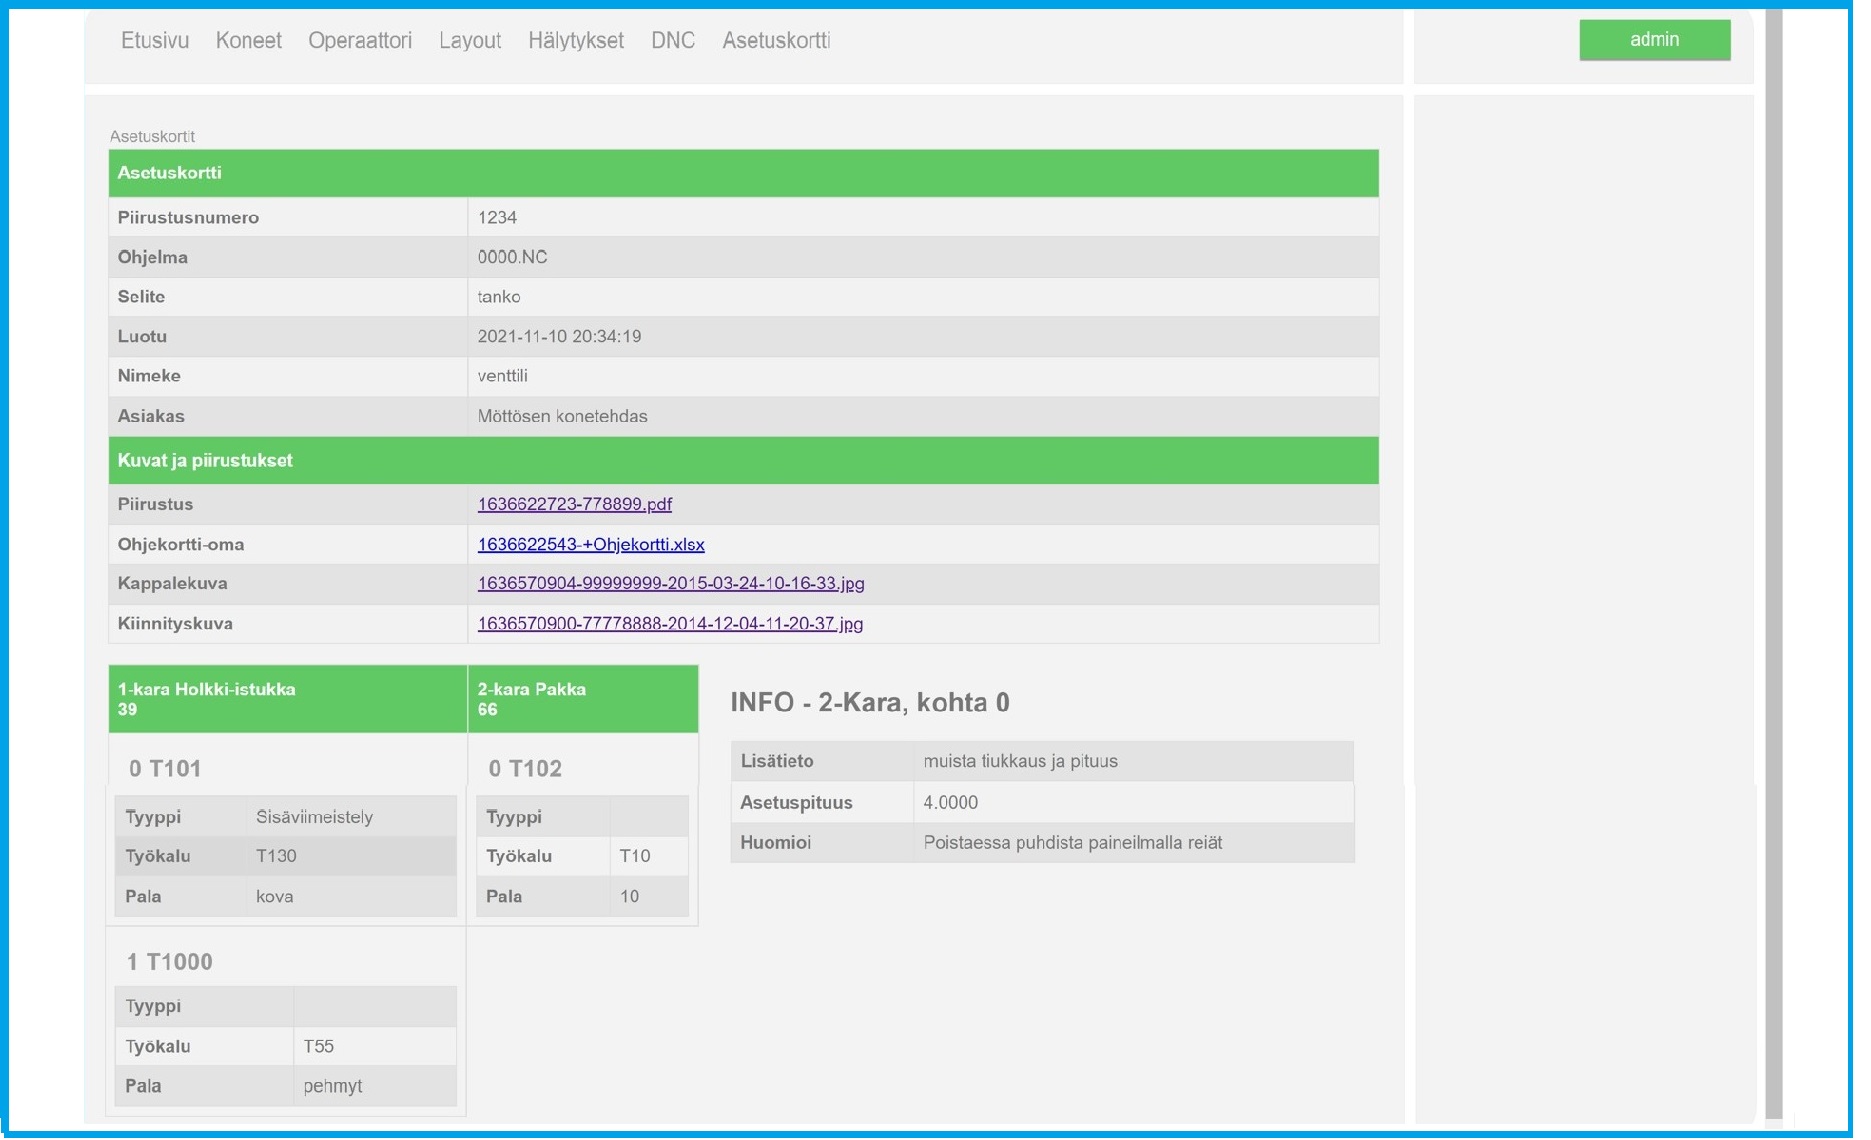Open the Kiinnityskuva jpg link

pos(670,624)
